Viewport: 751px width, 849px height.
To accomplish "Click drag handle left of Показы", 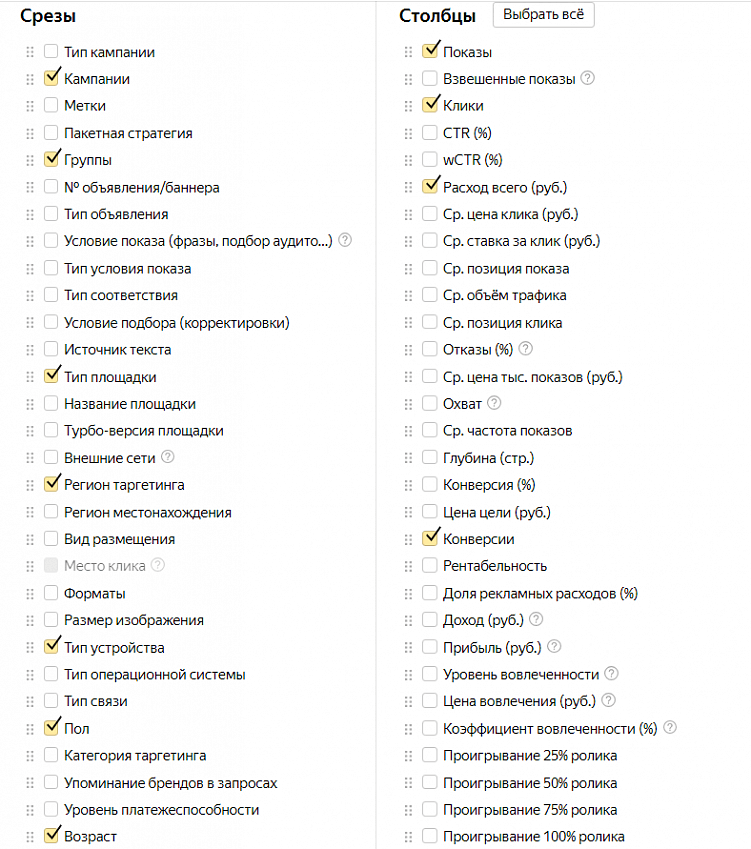I will [408, 52].
